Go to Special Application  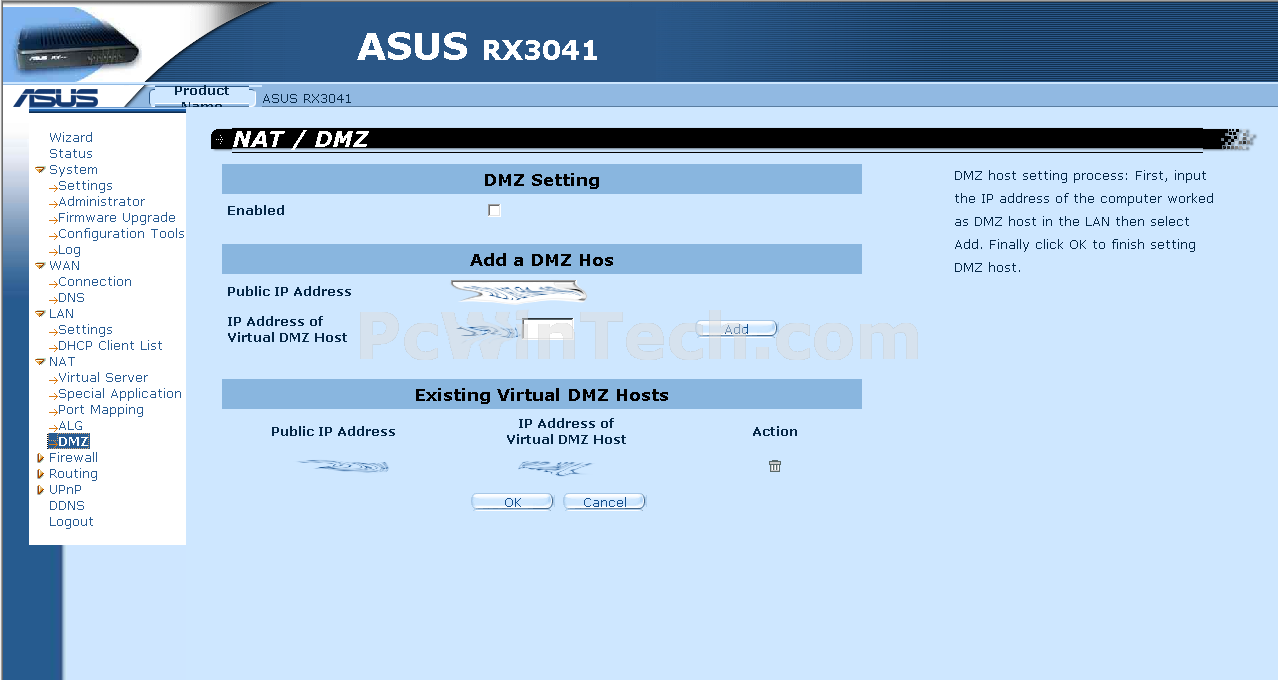coord(120,394)
